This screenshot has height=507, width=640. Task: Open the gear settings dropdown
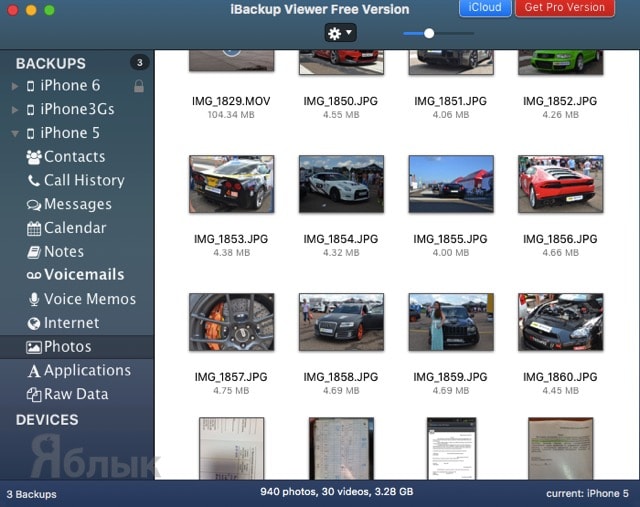339,33
